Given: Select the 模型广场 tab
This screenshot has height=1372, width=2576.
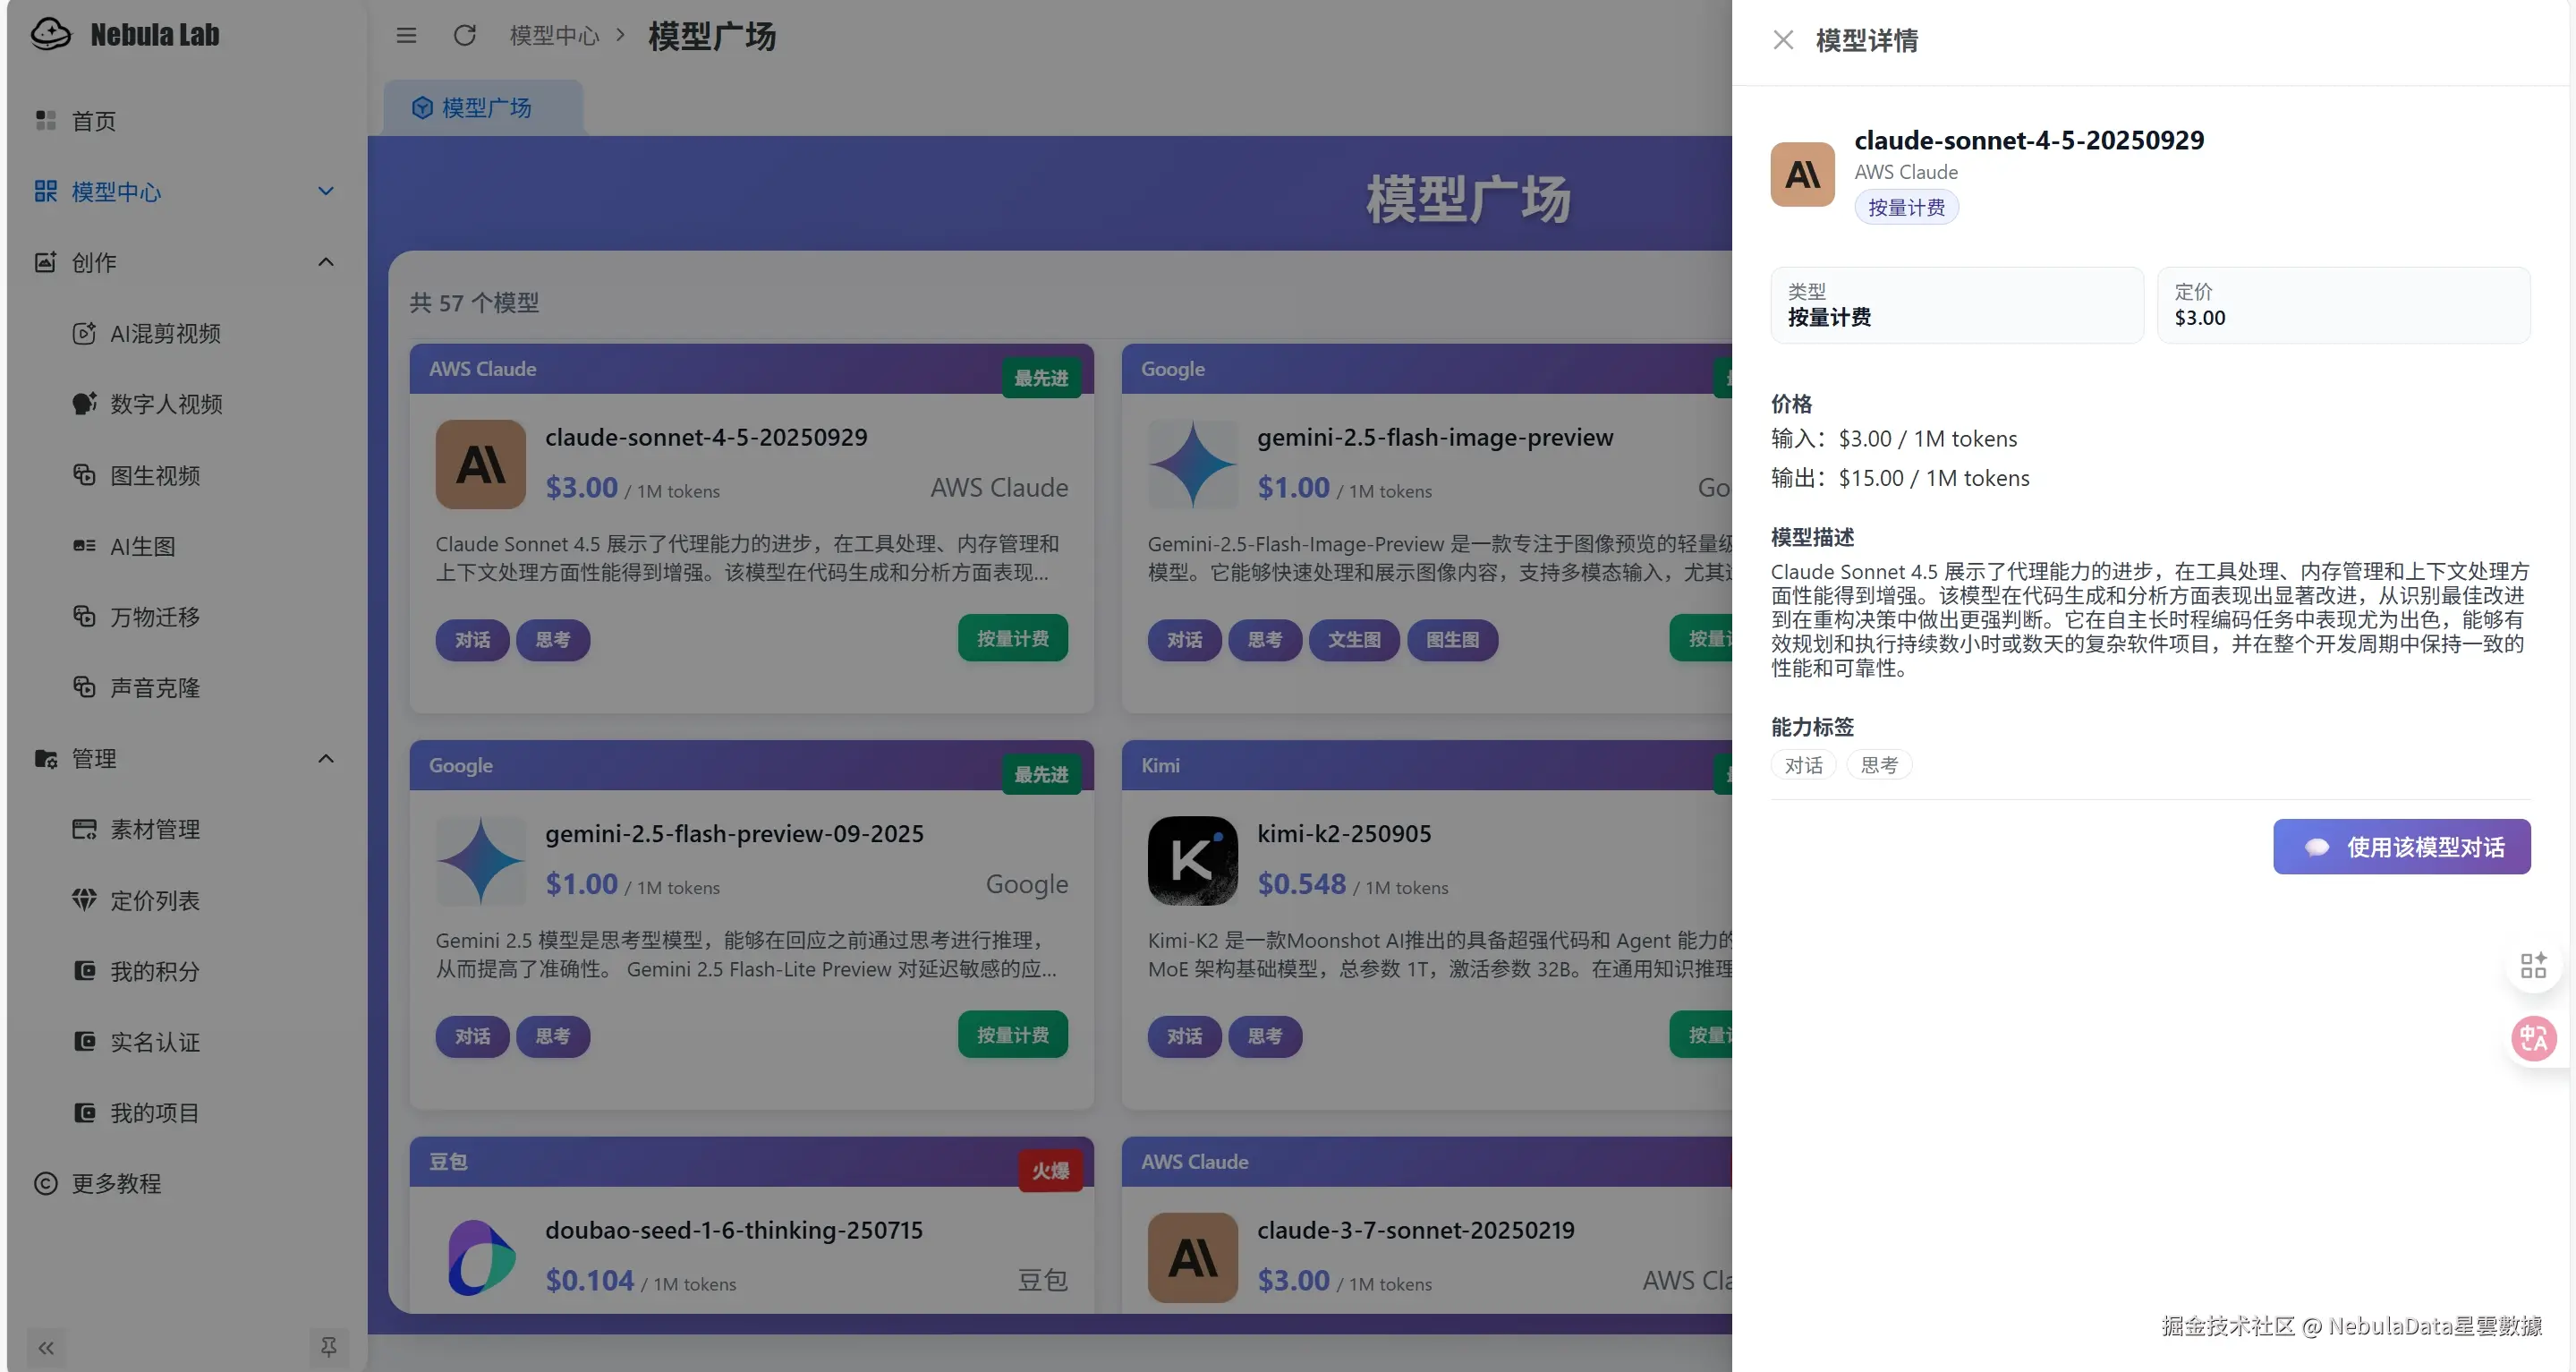Looking at the screenshot, I should click(484, 107).
